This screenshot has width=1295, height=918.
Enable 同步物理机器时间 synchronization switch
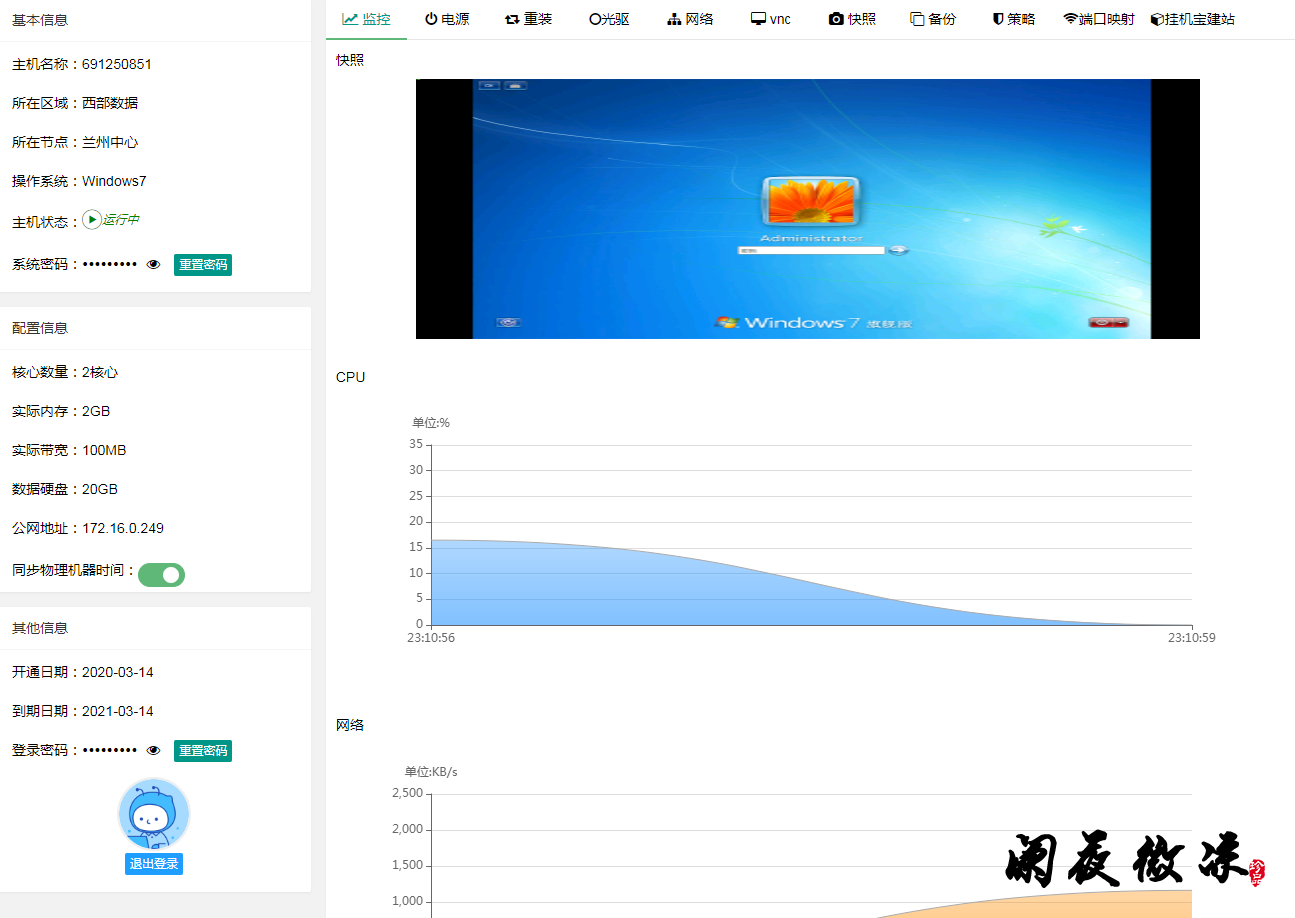[x=161, y=575]
